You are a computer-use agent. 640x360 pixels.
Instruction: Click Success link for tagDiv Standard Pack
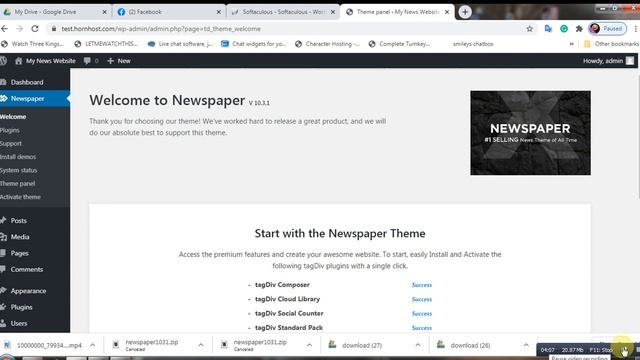click(422, 328)
